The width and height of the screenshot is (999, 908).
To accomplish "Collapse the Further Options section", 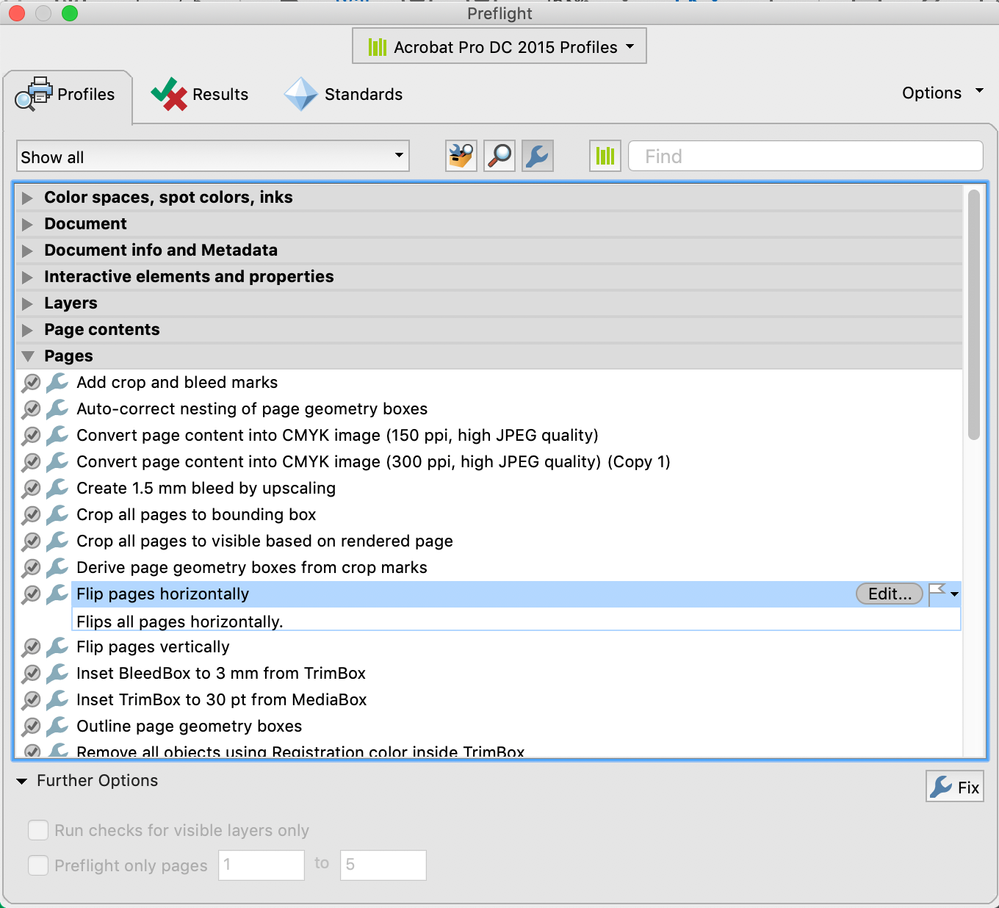I will (22, 781).
